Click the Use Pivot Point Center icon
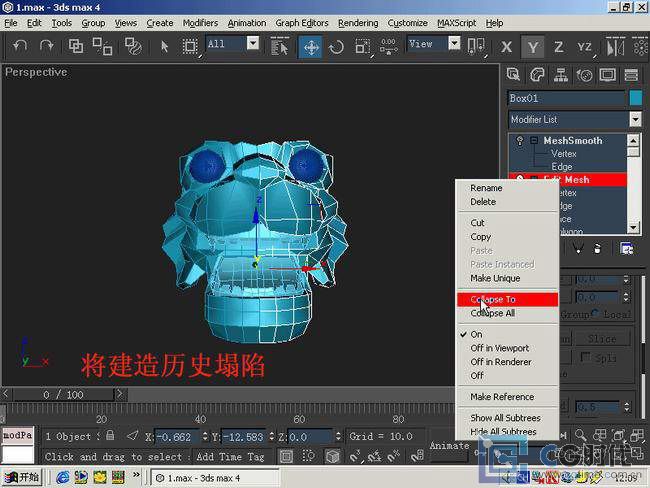 (x=475, y=46)
